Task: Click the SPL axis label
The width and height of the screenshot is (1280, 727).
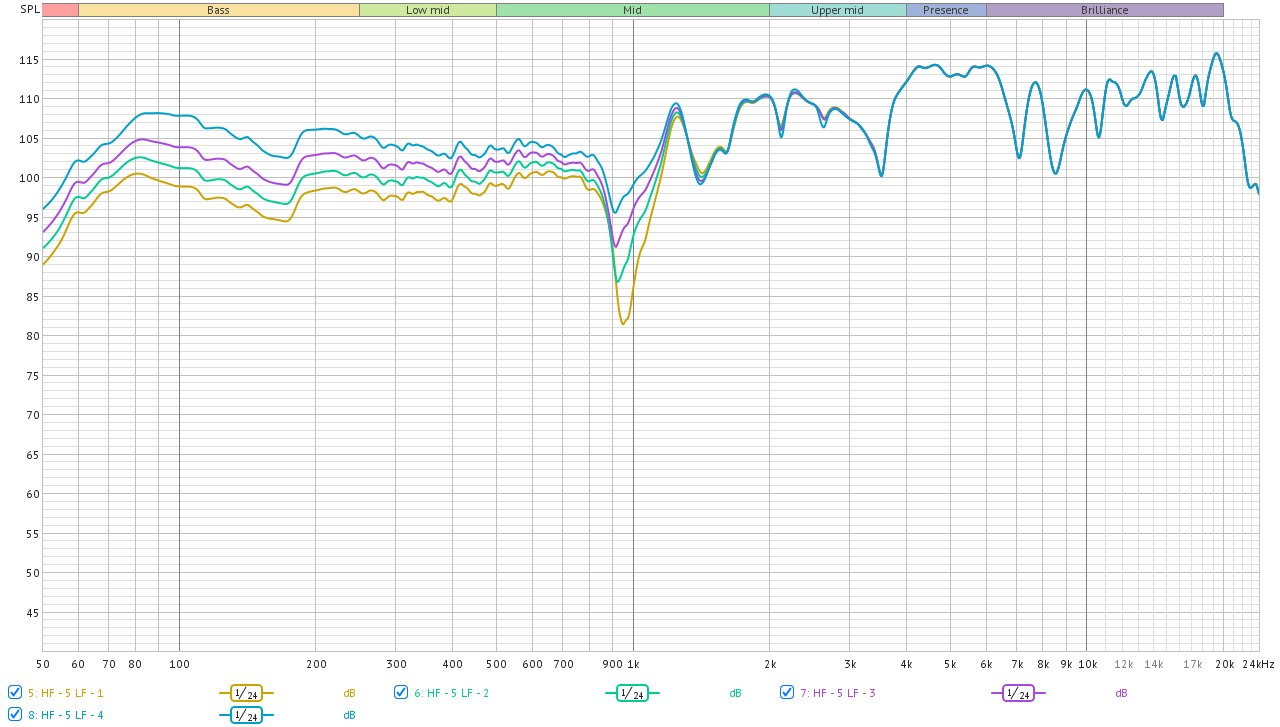Action: click(x=20, y=10)
